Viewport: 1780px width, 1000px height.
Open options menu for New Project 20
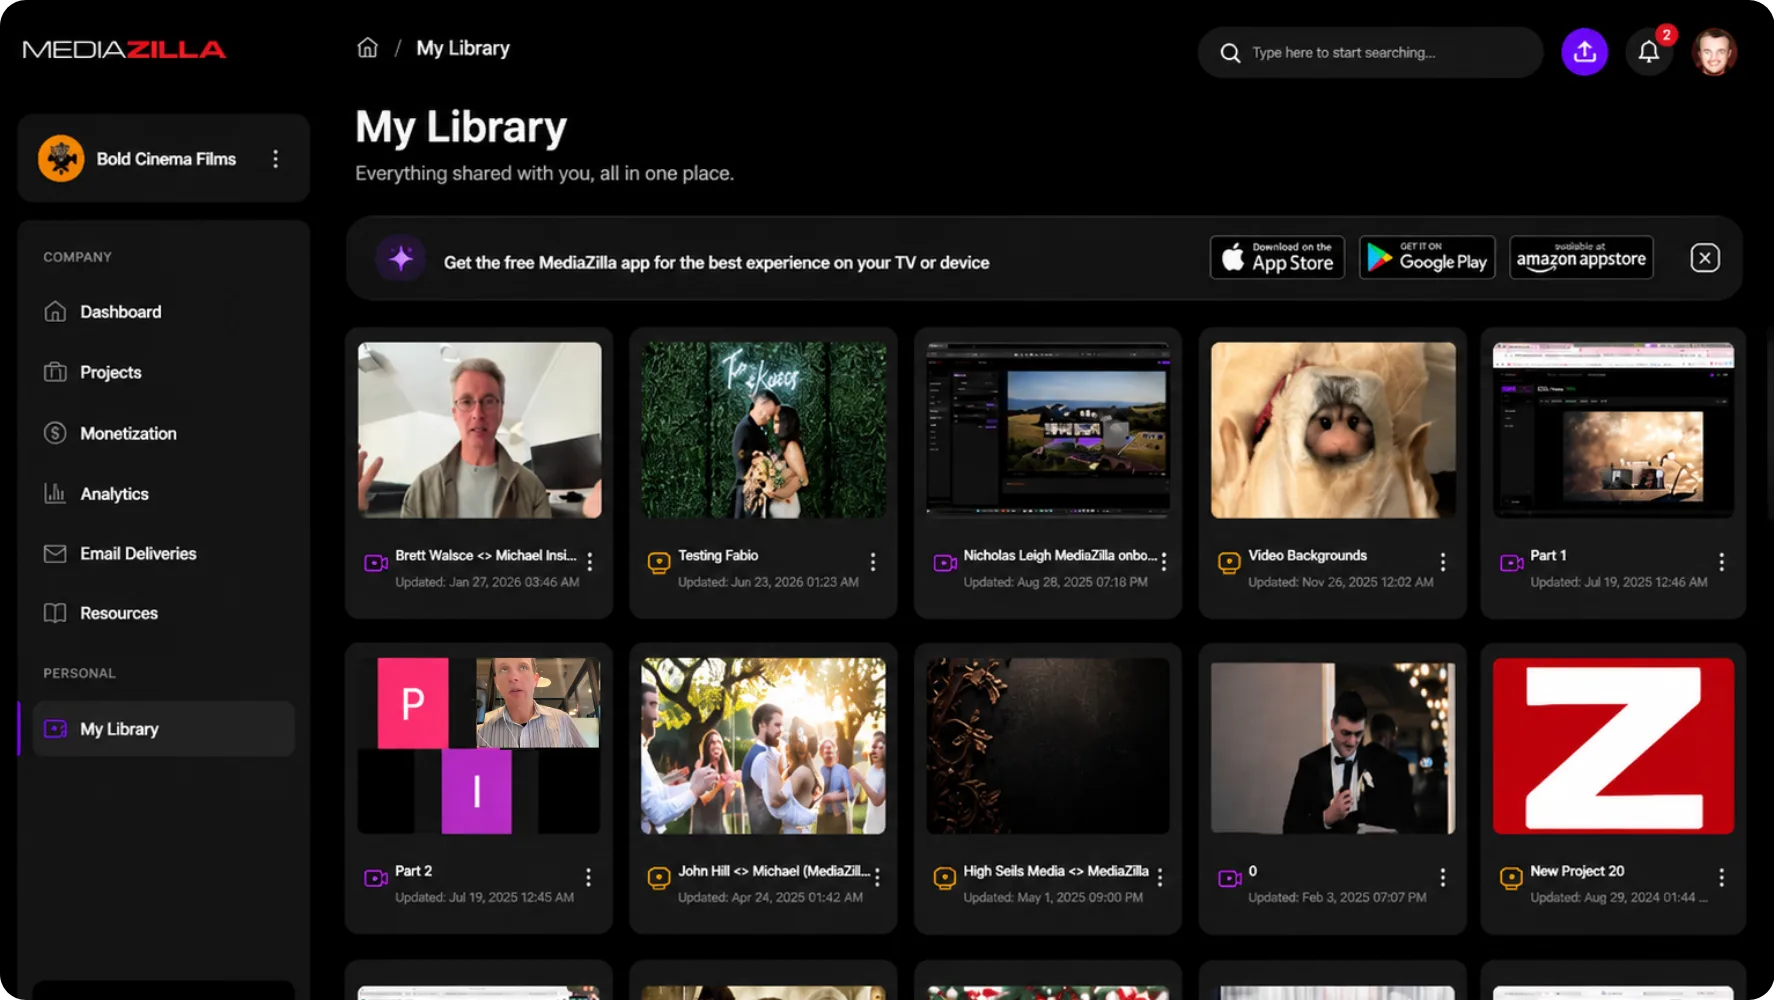[x=1722, y=878]
